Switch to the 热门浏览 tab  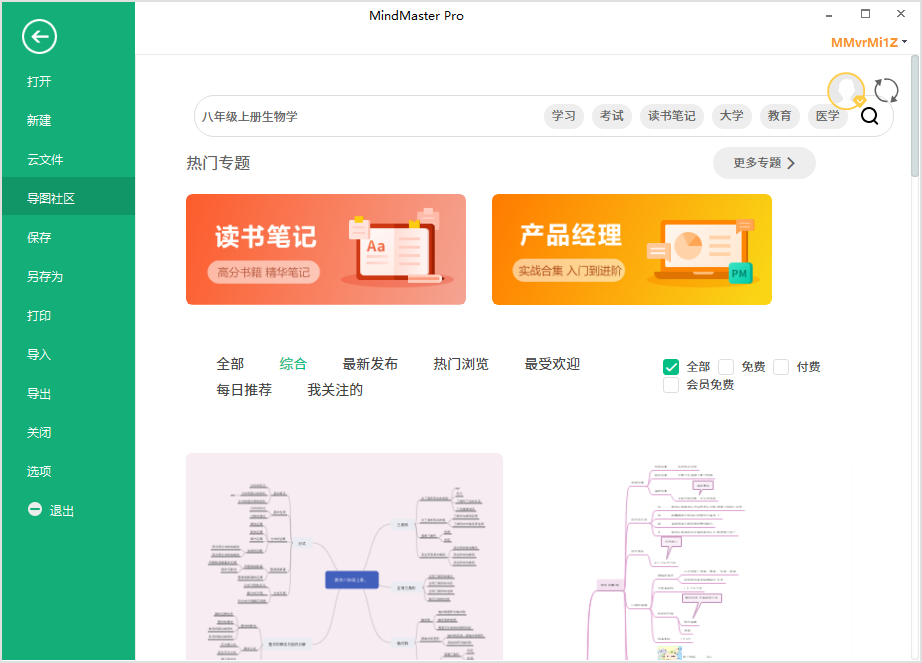pyautogui.click(x=461, y=364)
